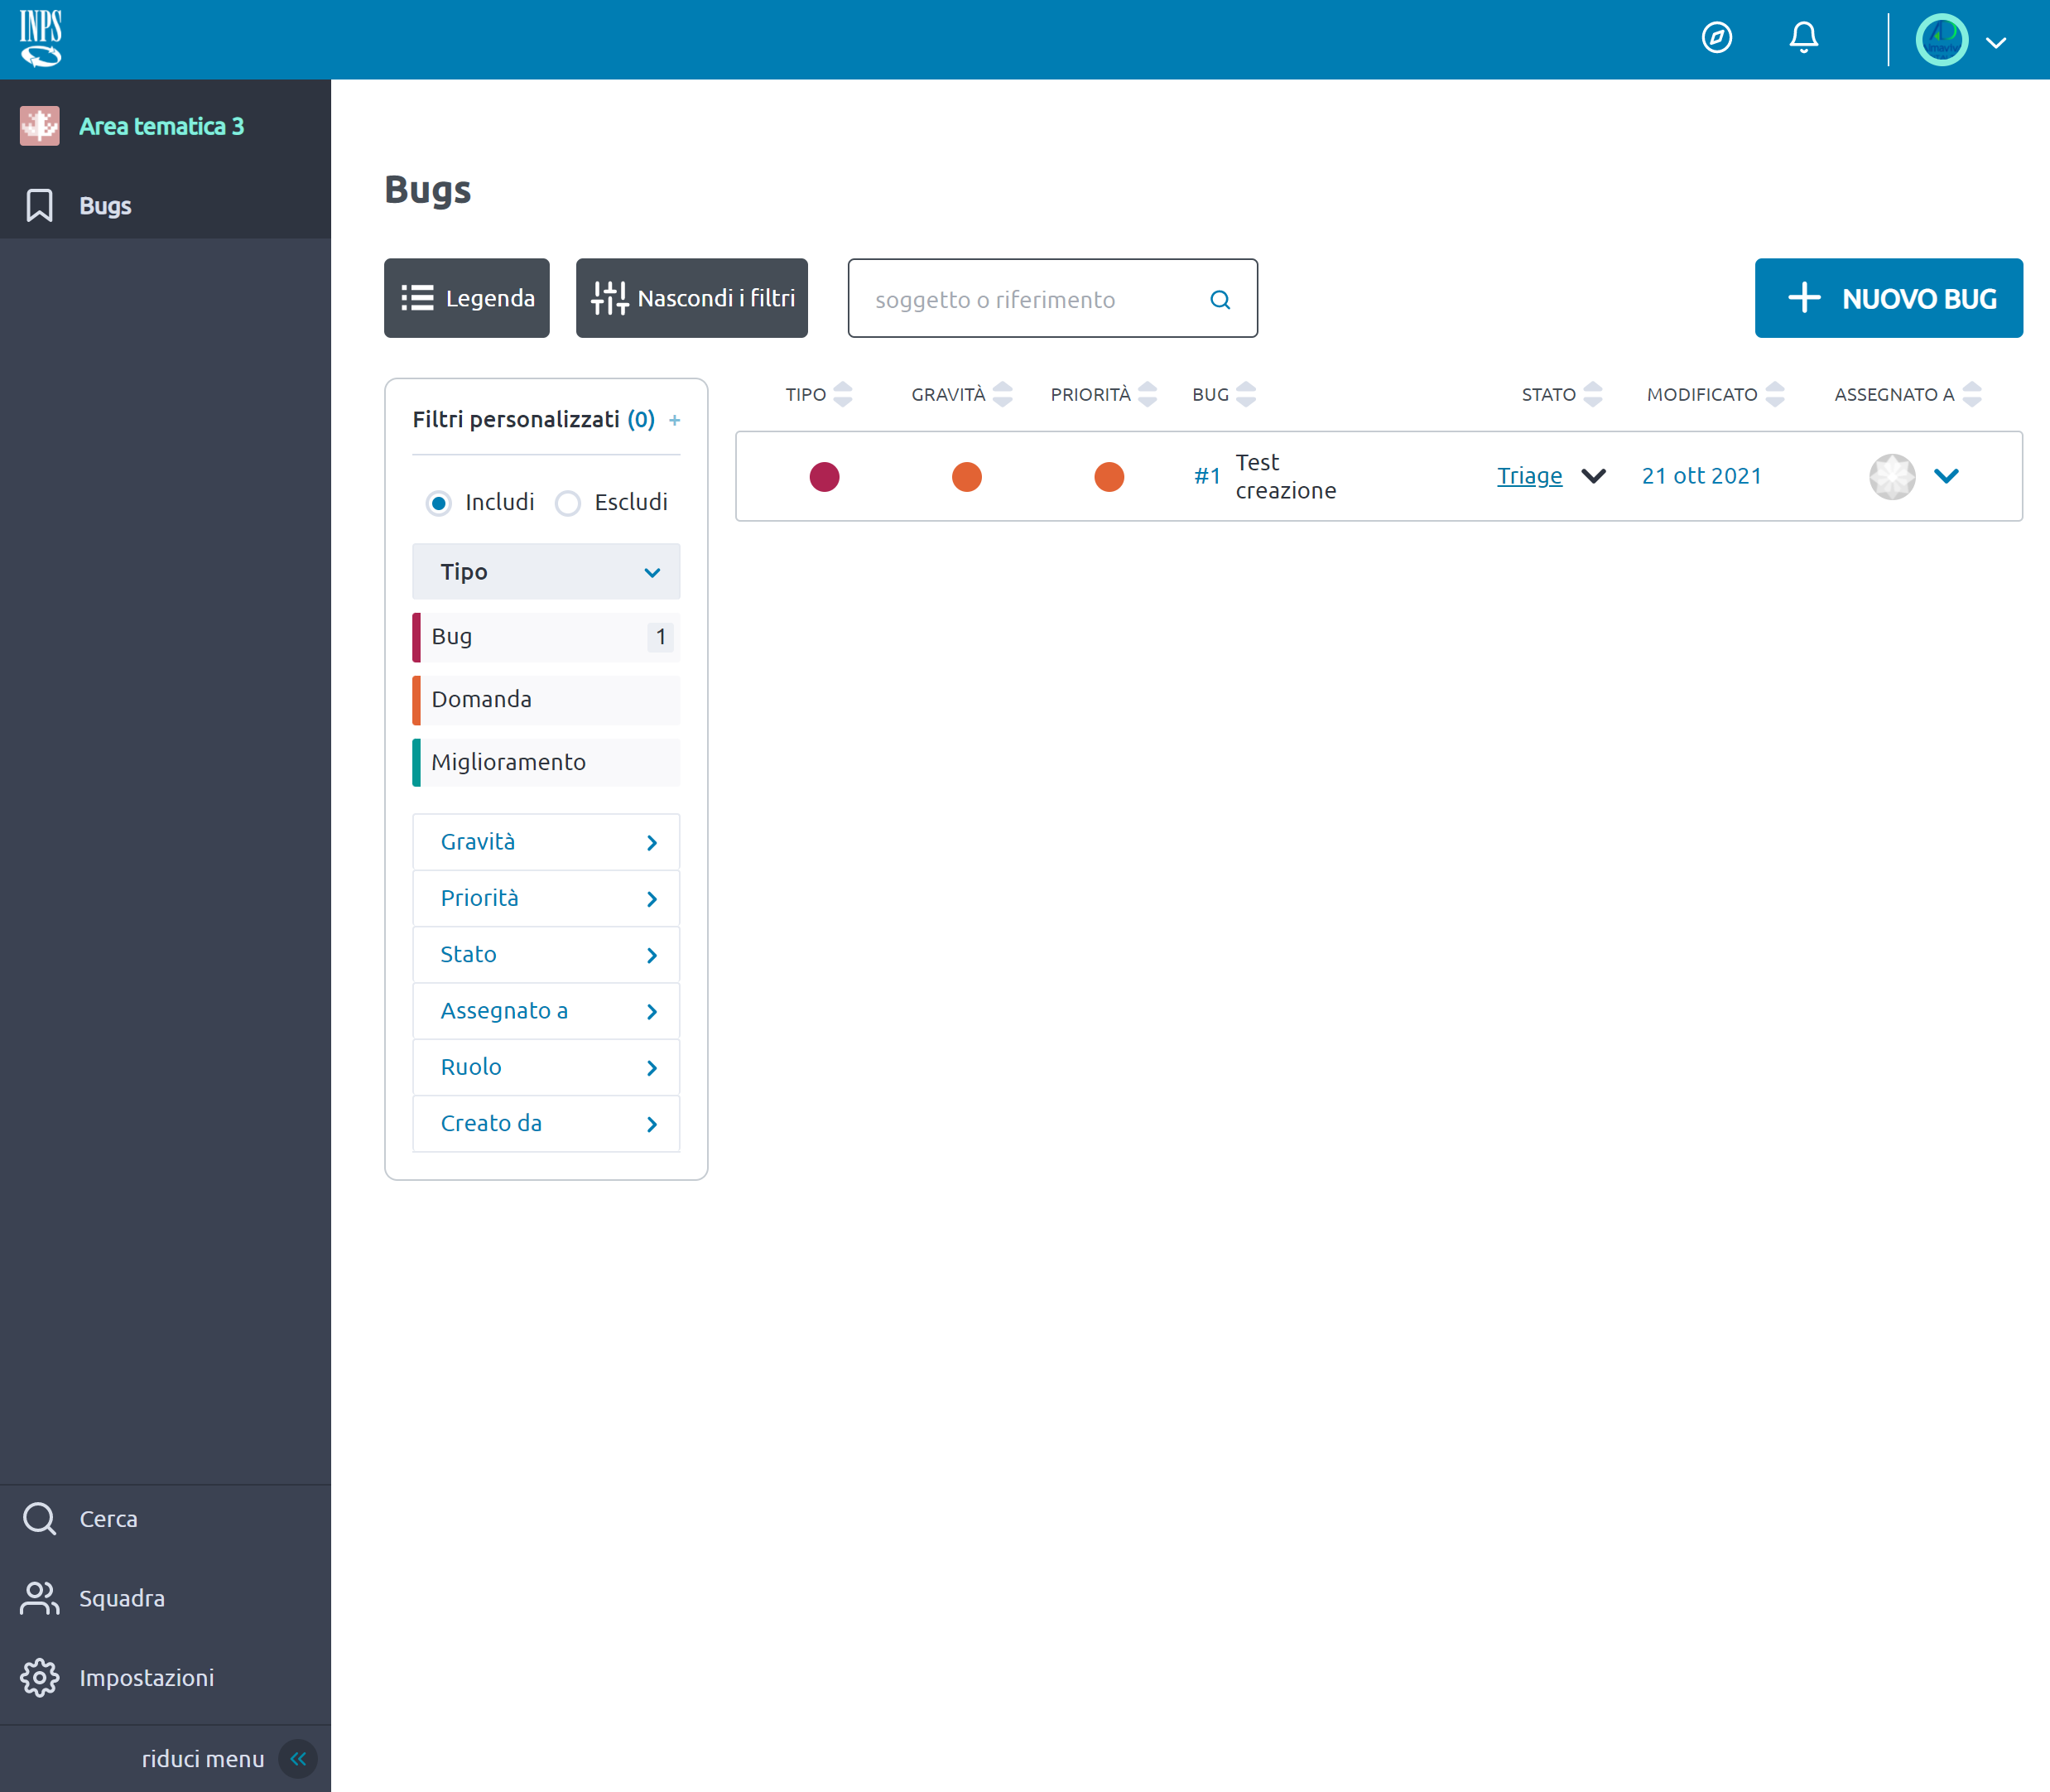
Task: Add custom filter with plus icon
Action: (674, 421)
